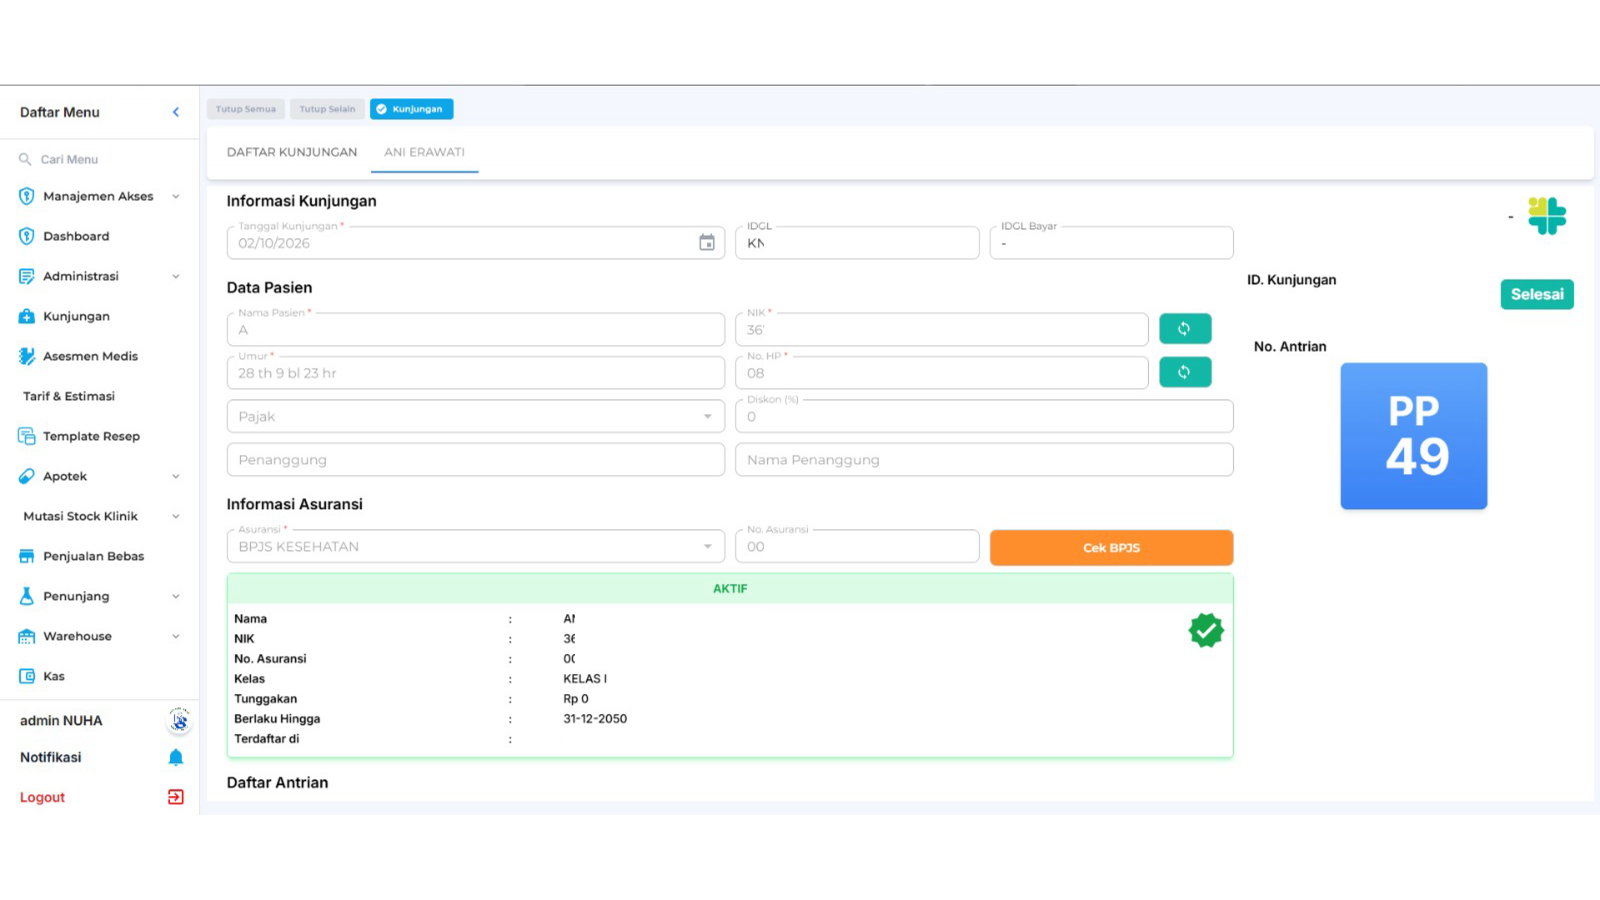
Task: Click the Cari Menu search field
Action: click(x=100, y=159)
